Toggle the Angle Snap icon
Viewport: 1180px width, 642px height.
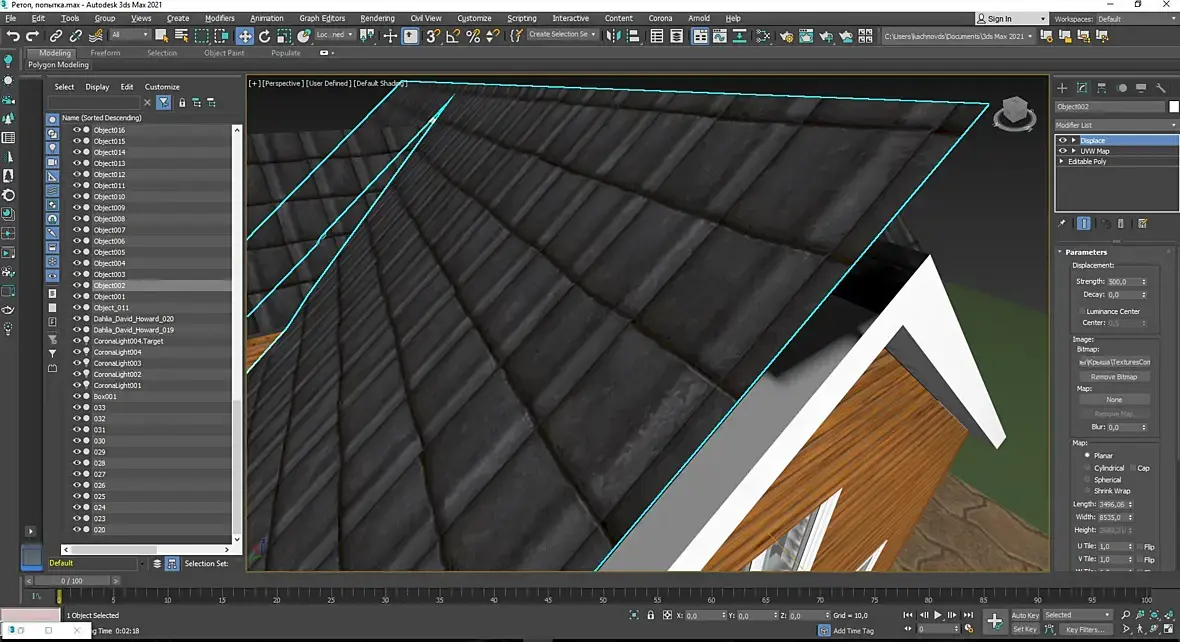tap(453, 36)
